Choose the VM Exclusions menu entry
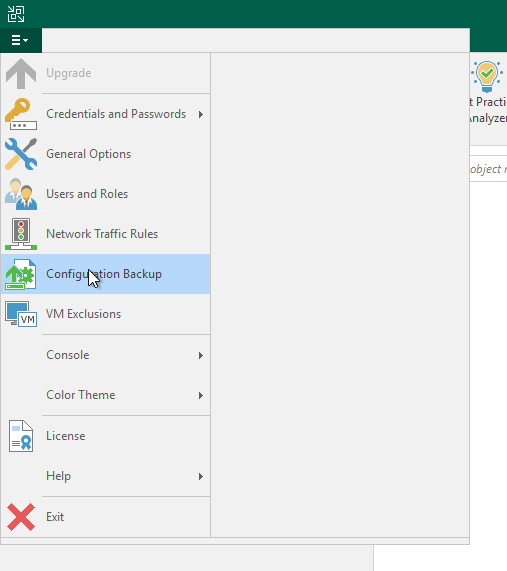The width and height of the screenshot is (507, 571). [106, 314]
